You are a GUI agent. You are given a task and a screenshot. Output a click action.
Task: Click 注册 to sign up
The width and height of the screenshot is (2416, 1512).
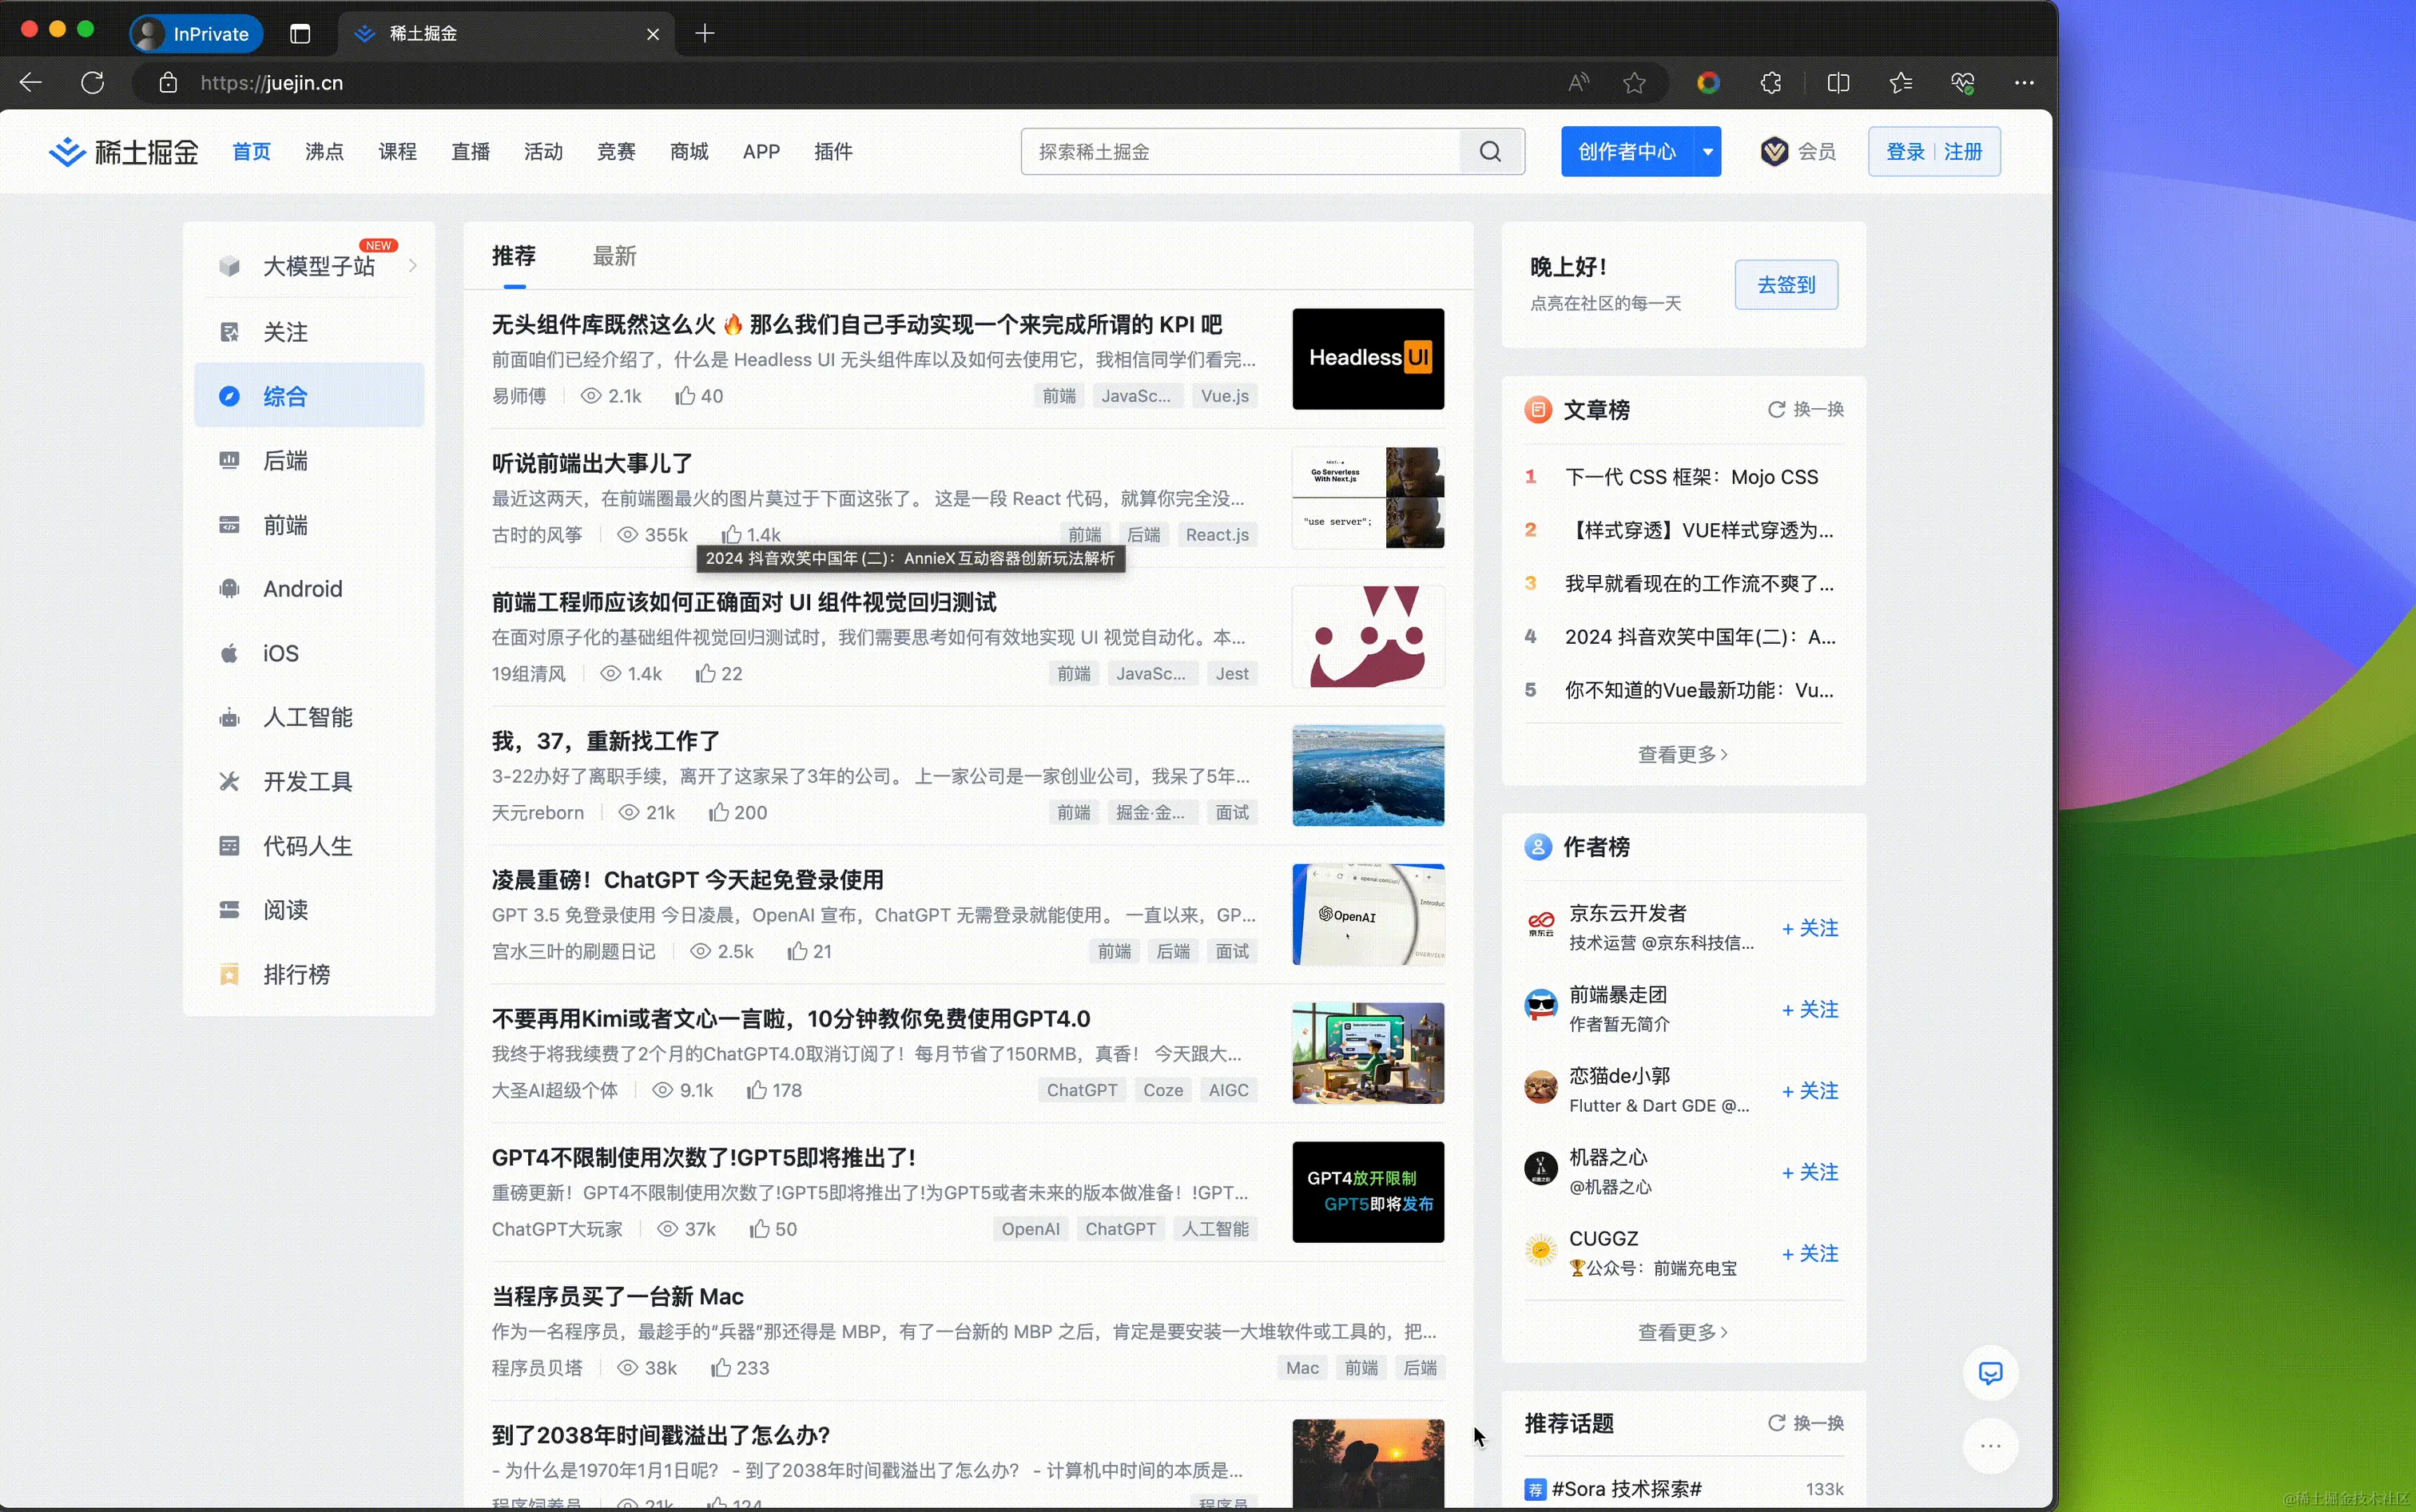click(x=1963, y=152)
